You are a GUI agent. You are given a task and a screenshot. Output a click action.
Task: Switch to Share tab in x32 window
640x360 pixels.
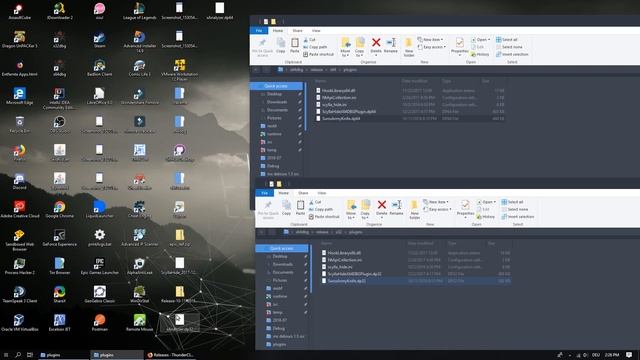[303, 193]
